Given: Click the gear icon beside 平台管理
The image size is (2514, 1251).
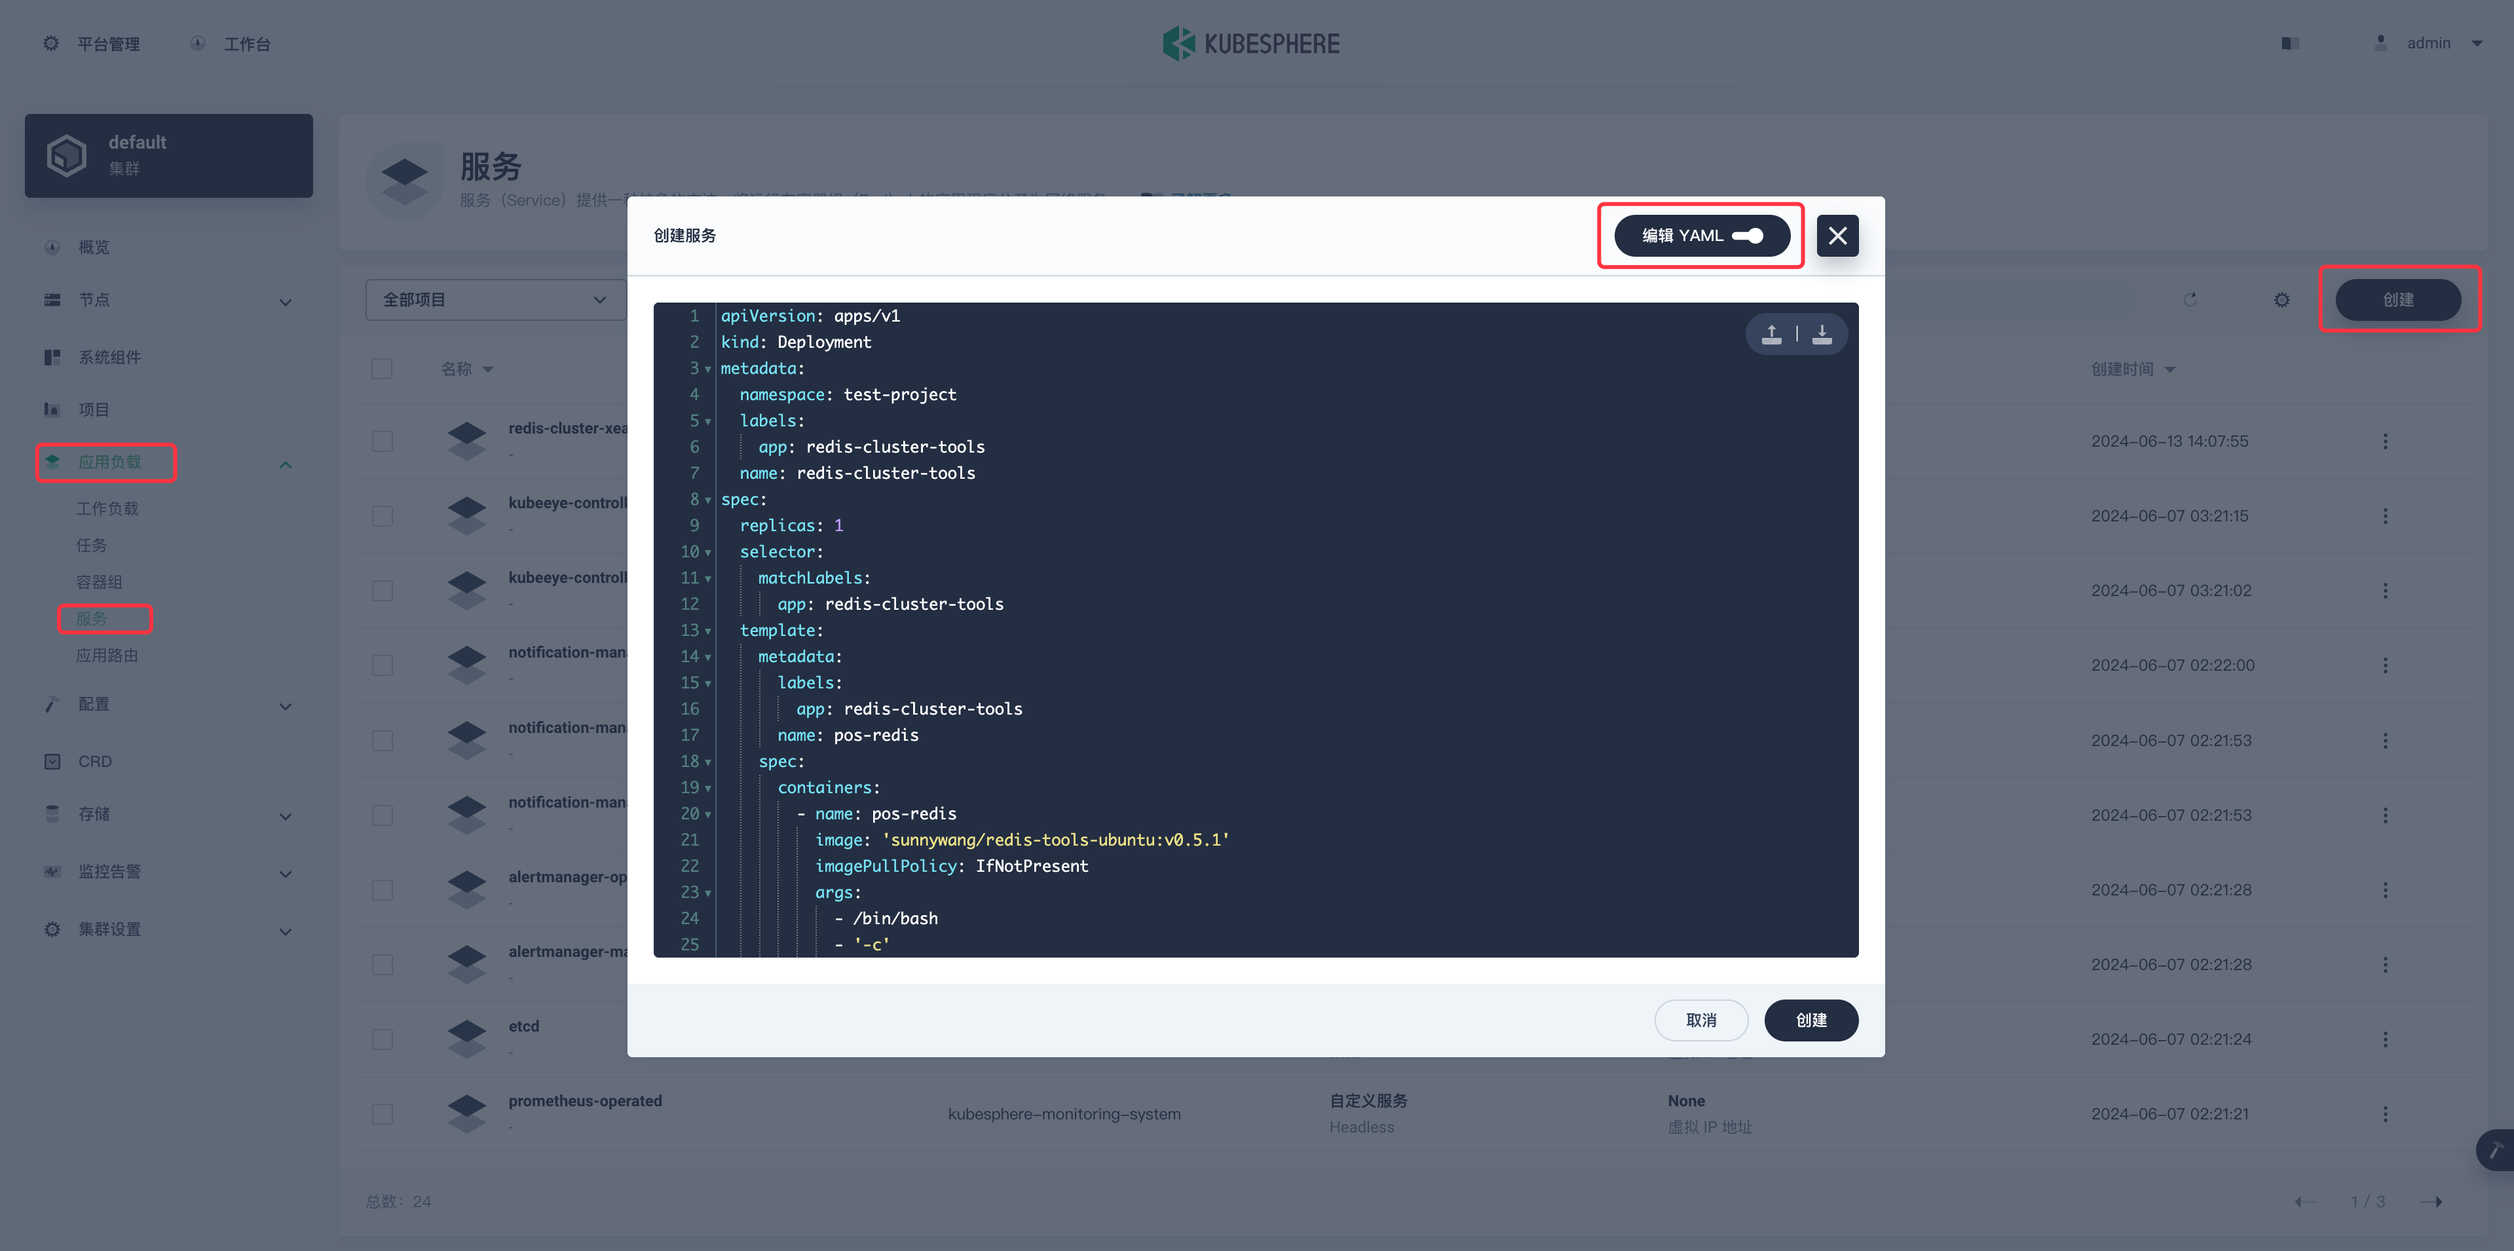Looking at the screenshot, I should (50, 44).
